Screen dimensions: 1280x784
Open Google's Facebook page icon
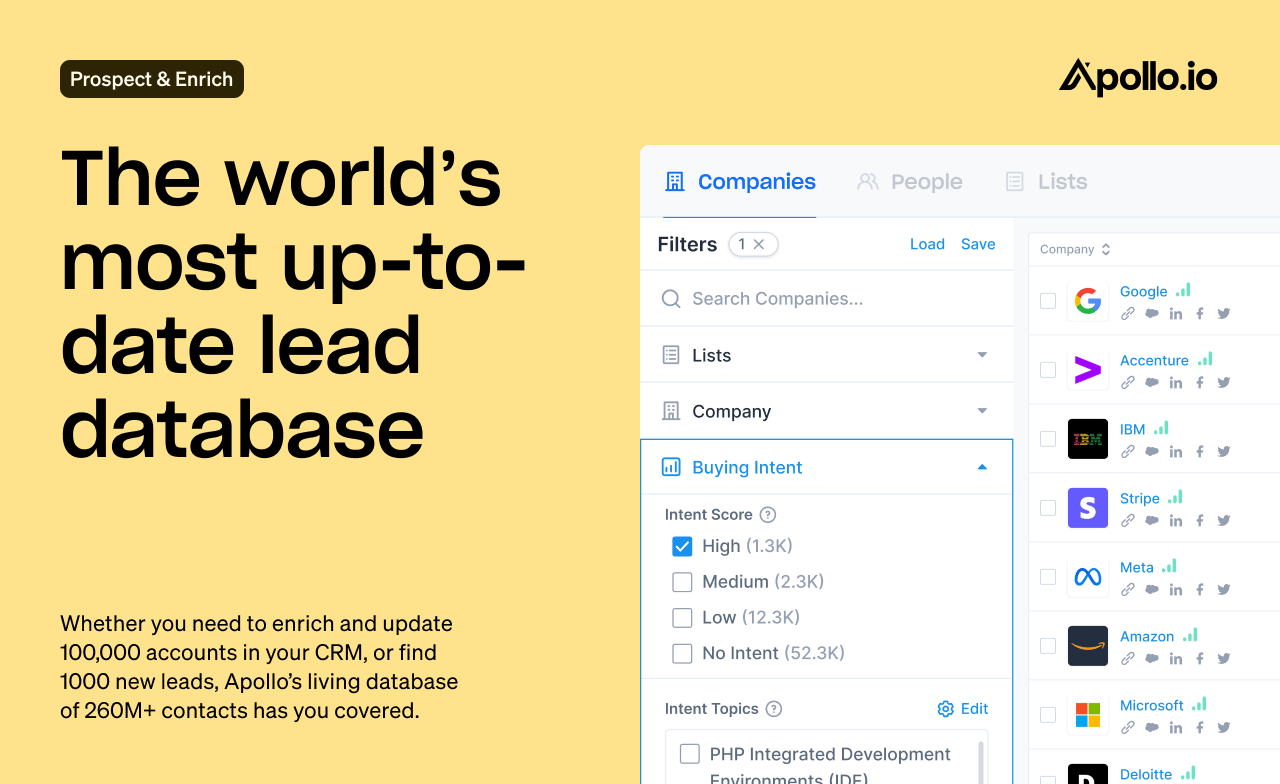click(x=1200, y=313)
